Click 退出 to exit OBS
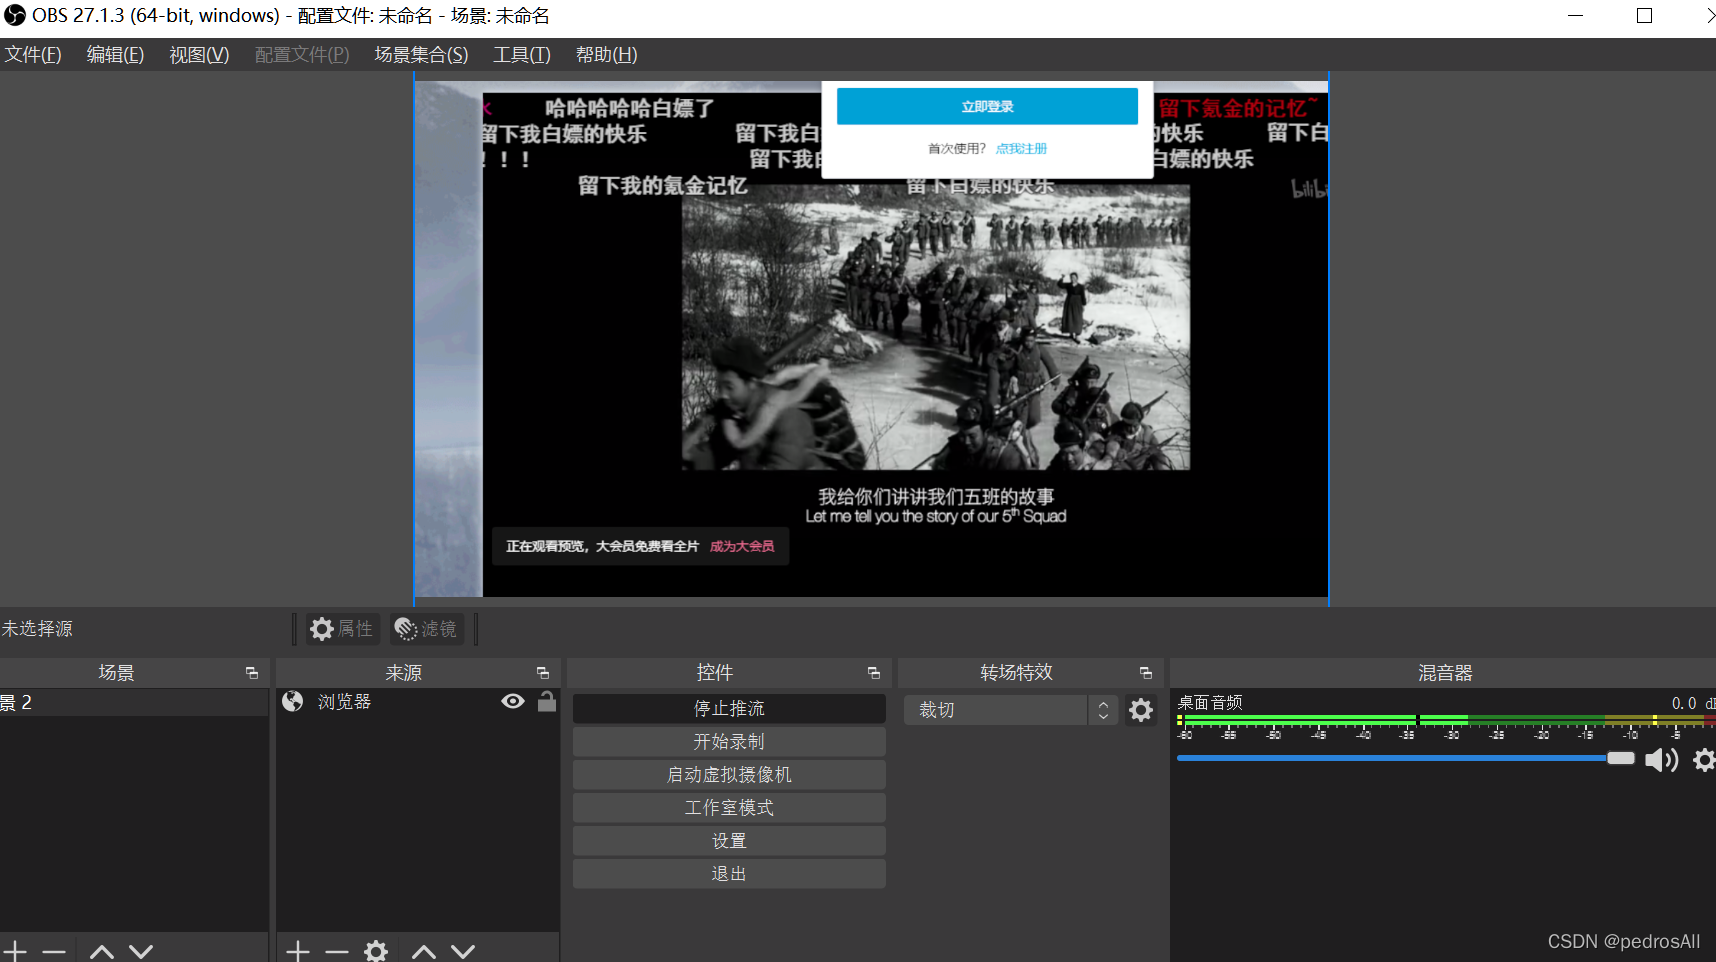 (729, 873)
